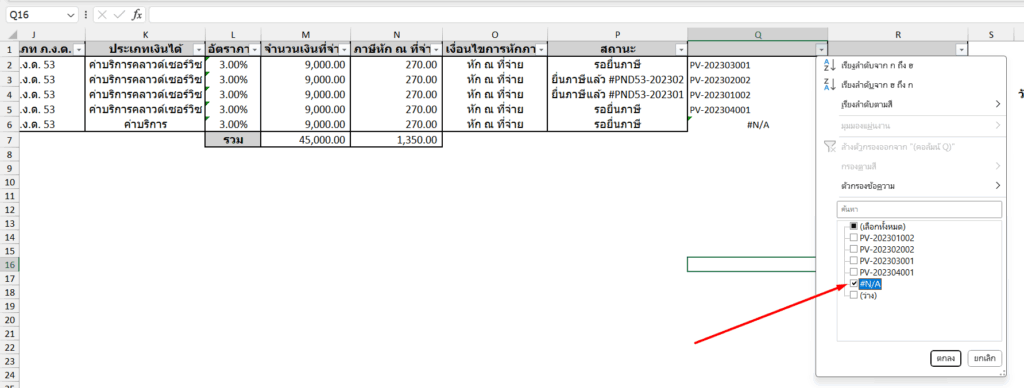This screenshot has width=1024, height=388.
Task: Select the column P header
Action: tap(618, 35)
